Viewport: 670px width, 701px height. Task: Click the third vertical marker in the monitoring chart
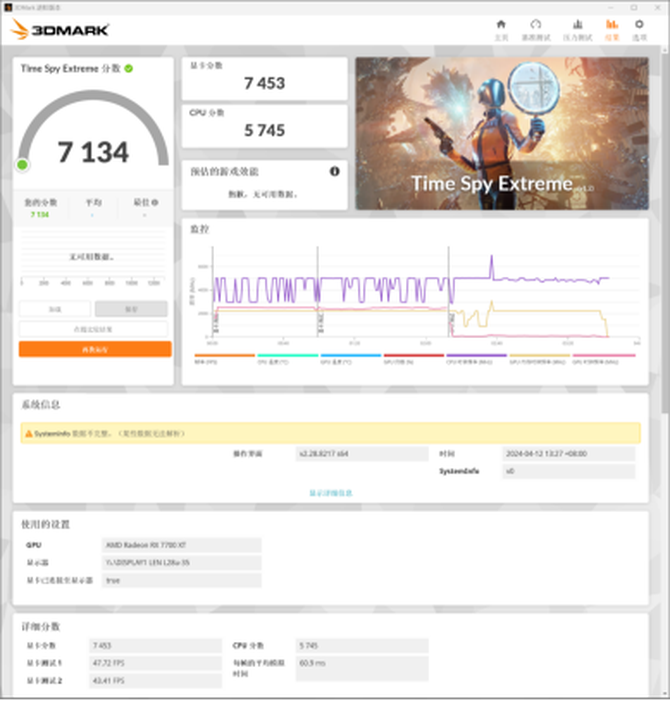[x=449, y=291]
